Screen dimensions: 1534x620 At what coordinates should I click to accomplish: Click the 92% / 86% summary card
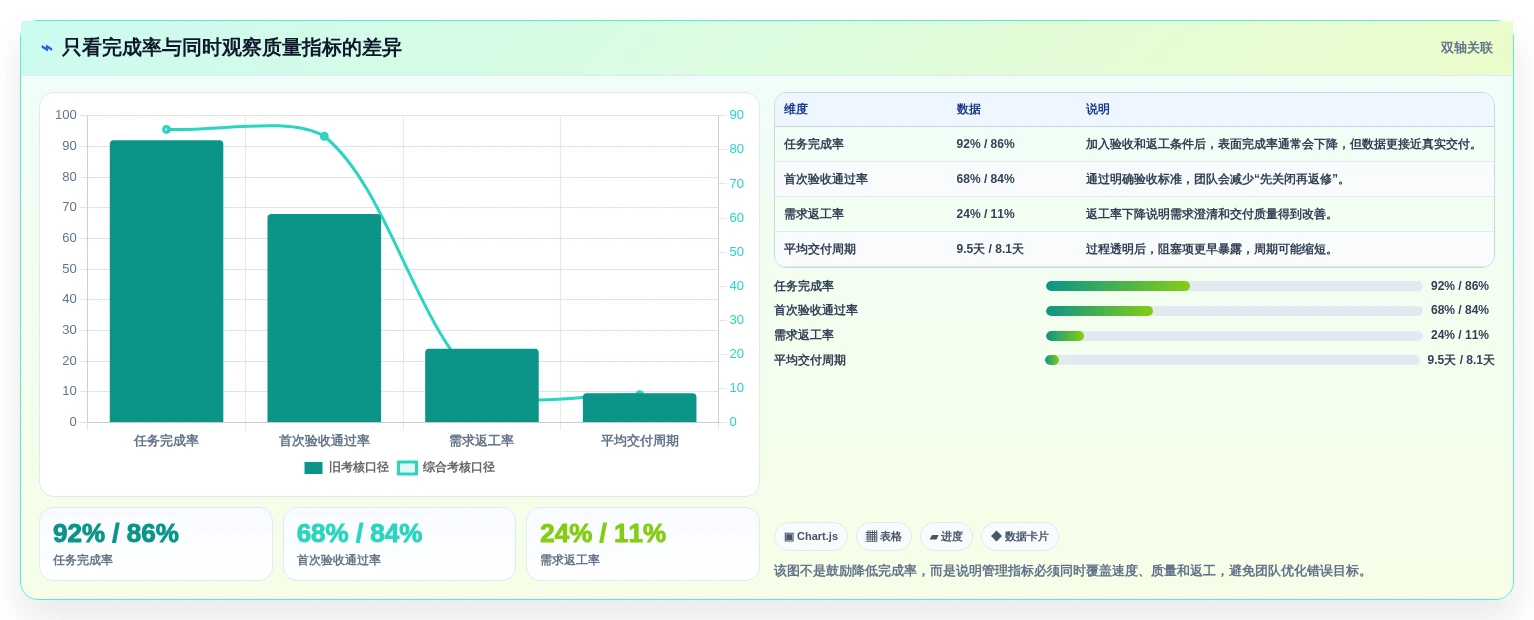pos(156,544)
